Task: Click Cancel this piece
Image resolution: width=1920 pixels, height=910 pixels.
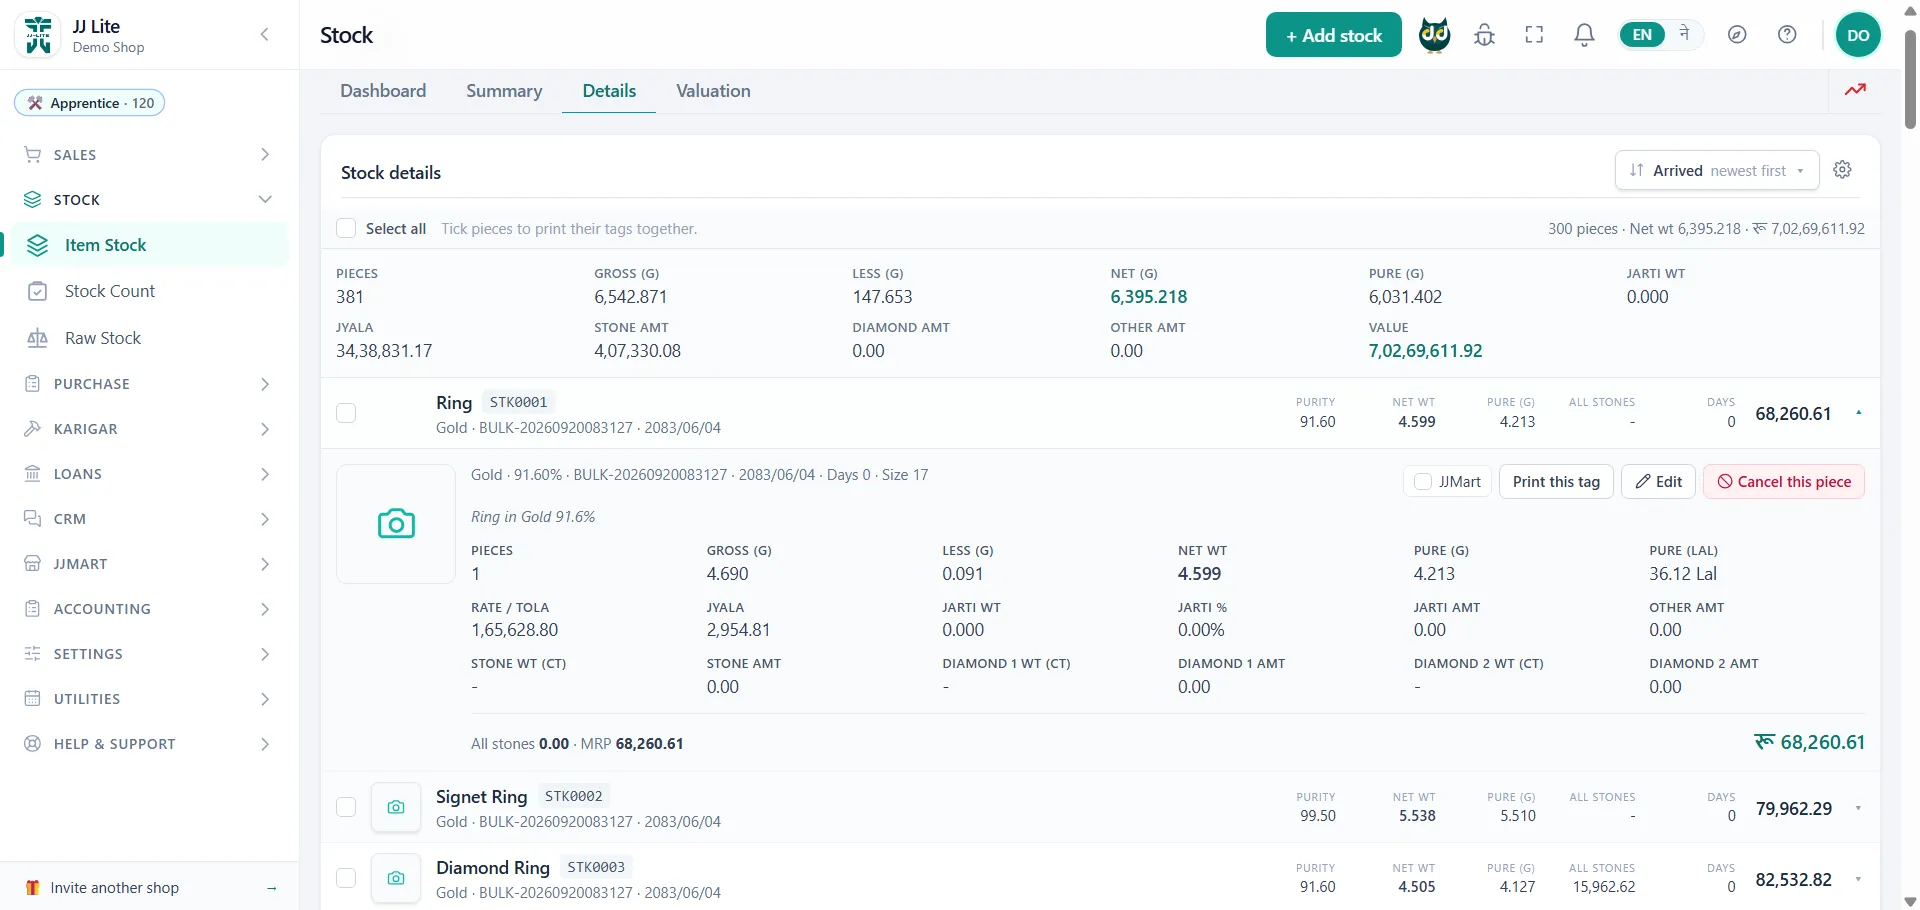Action: click(x=1784, y=482)
